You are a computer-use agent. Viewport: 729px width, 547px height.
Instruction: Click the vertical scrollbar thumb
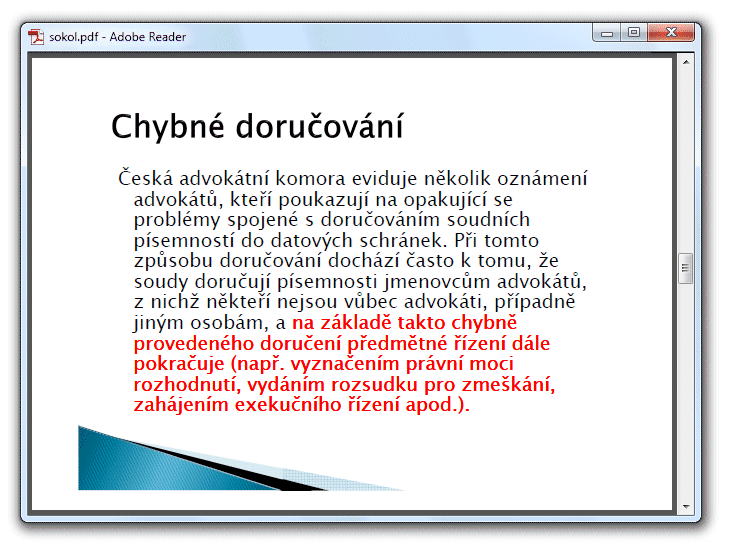686,268
